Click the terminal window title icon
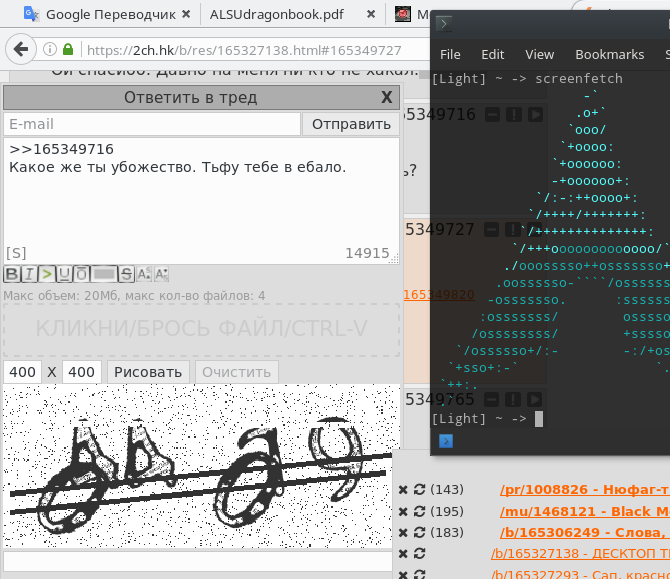The height and width of the screenshot is (579, 670). (444, 24)
